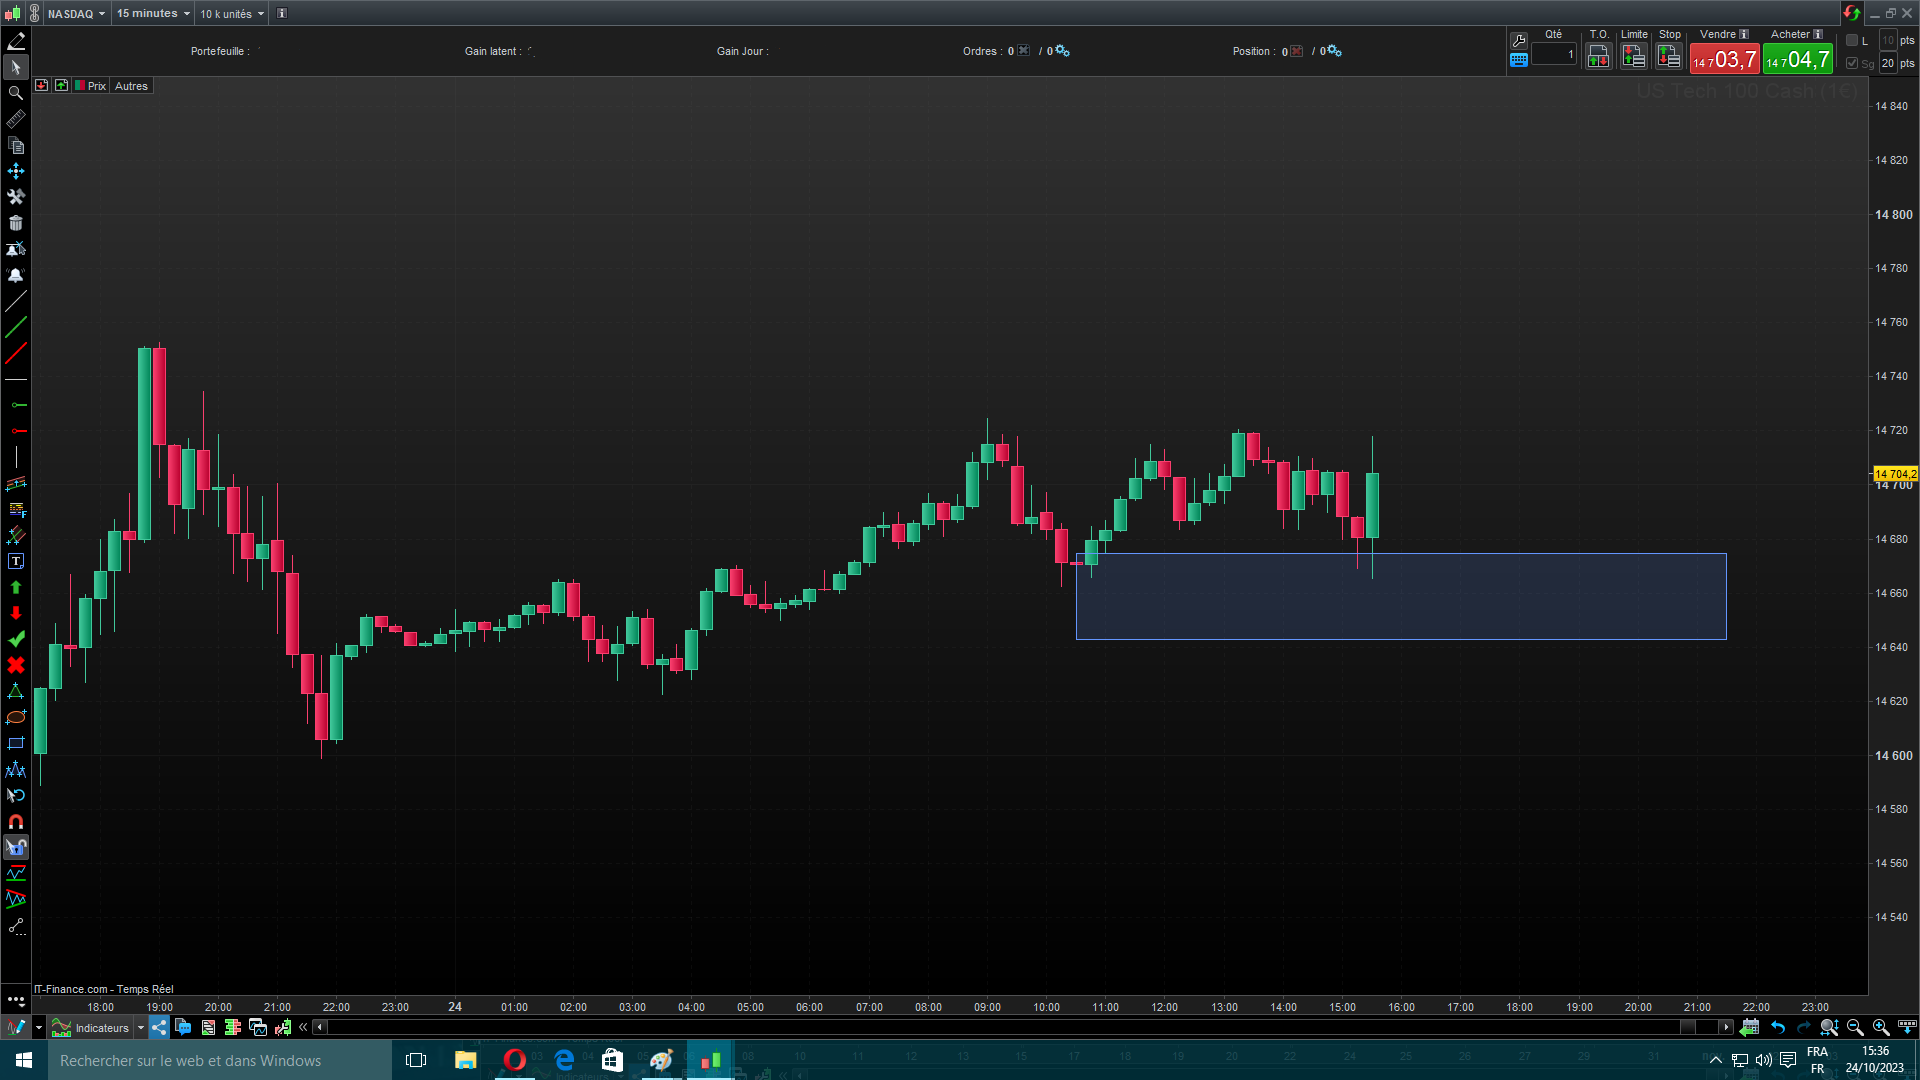
Task: Select the zoom magnifier tool
Action: pyautogui.click(x=15, y=93)
